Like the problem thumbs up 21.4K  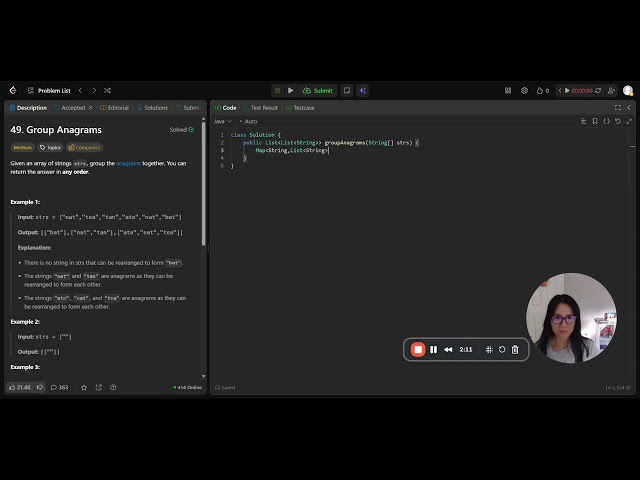(x=20, y=387)
